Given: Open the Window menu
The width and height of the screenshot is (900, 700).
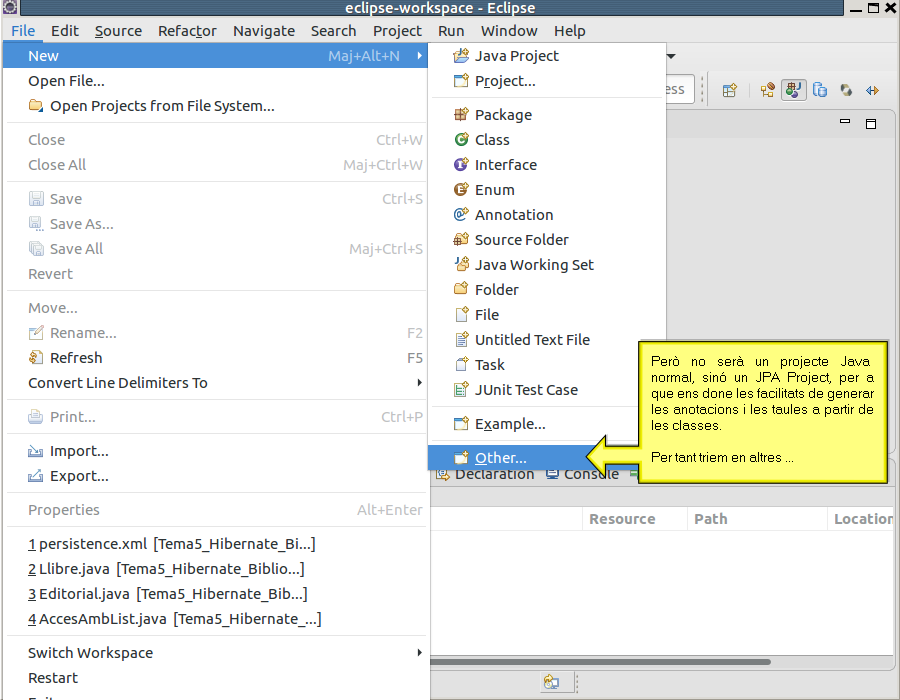Looking at the screenshot, I should pos(509,31).
